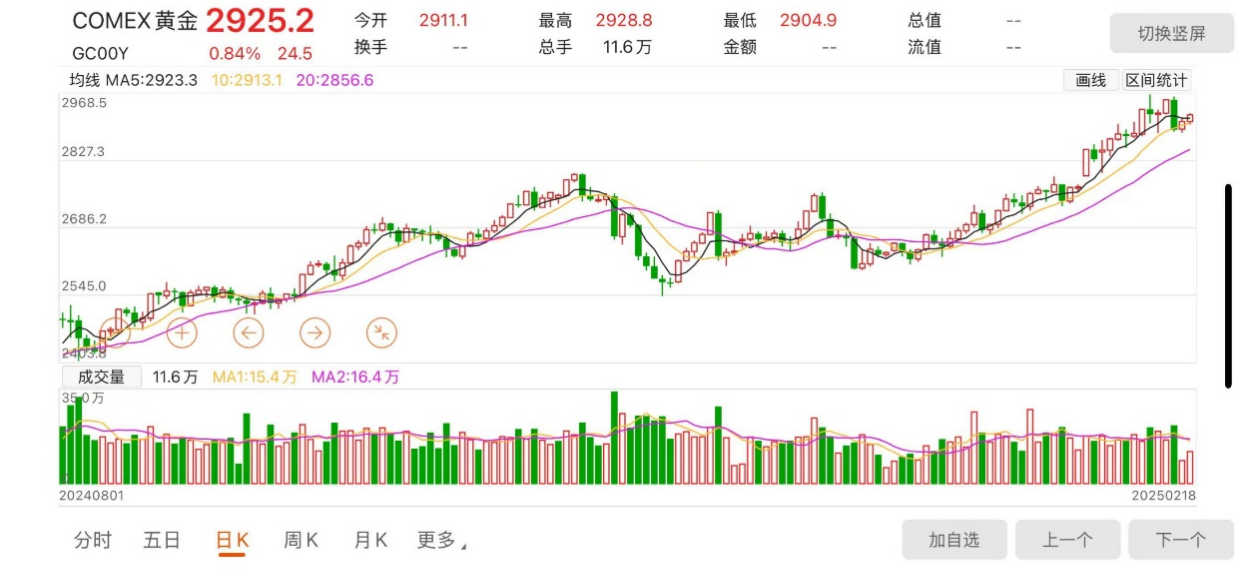Click the COMEX黄金 instrument title
Image resolution: width=1242 pixels, height=572 pixels.
(135, 21)
